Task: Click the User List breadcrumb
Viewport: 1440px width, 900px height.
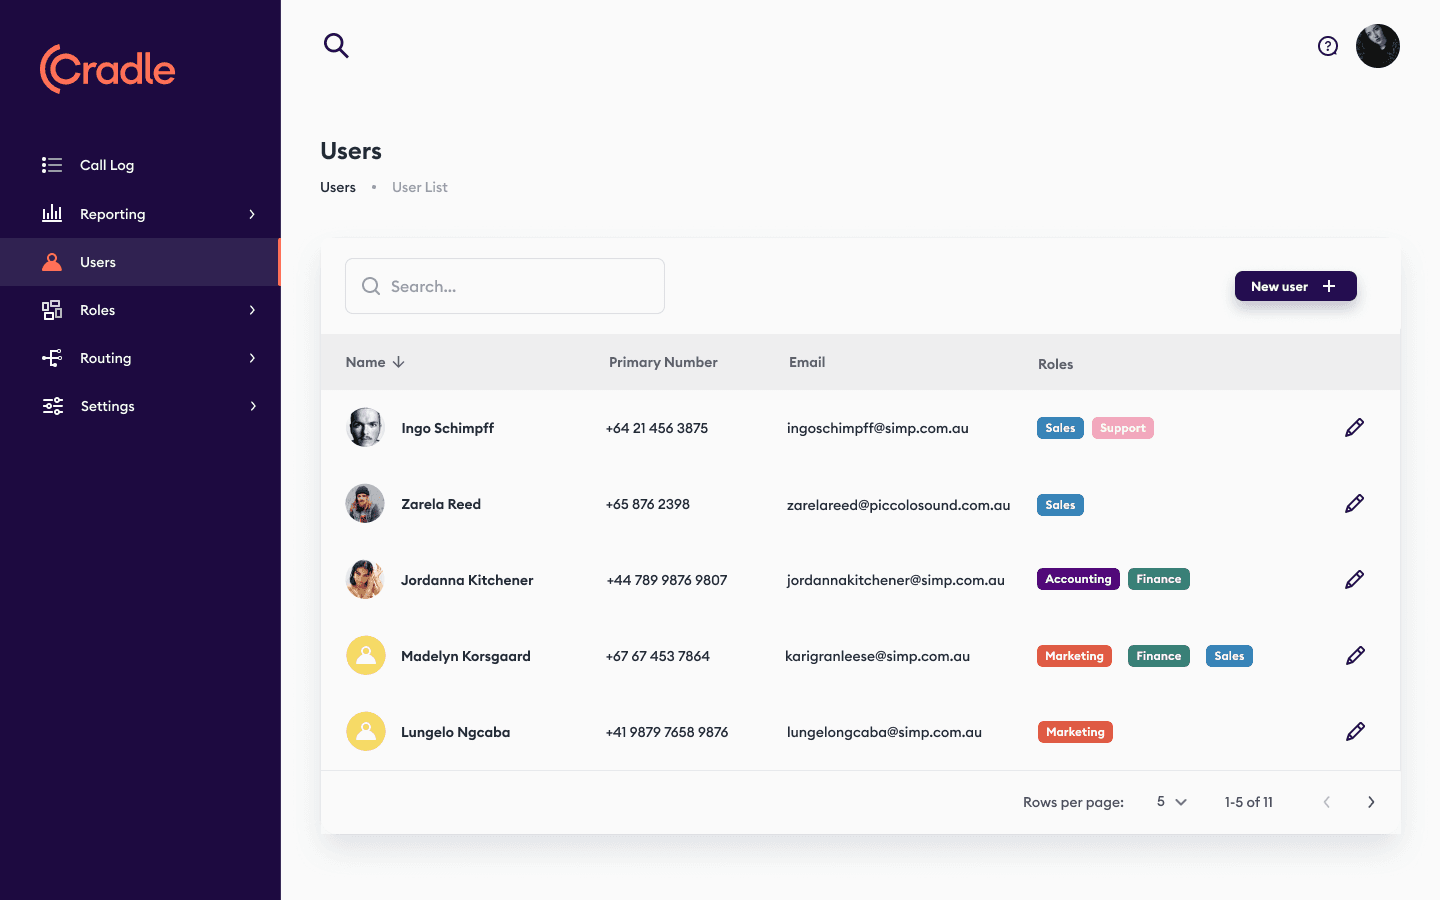Action: click(x=419, y=187)
